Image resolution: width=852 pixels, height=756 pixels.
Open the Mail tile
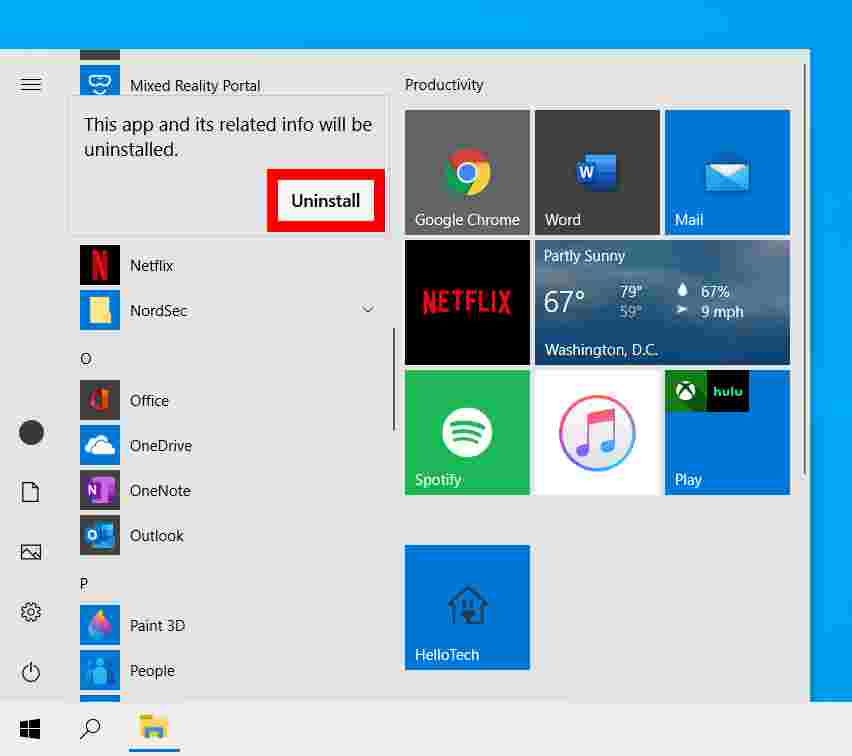click(x=728, y=172)
